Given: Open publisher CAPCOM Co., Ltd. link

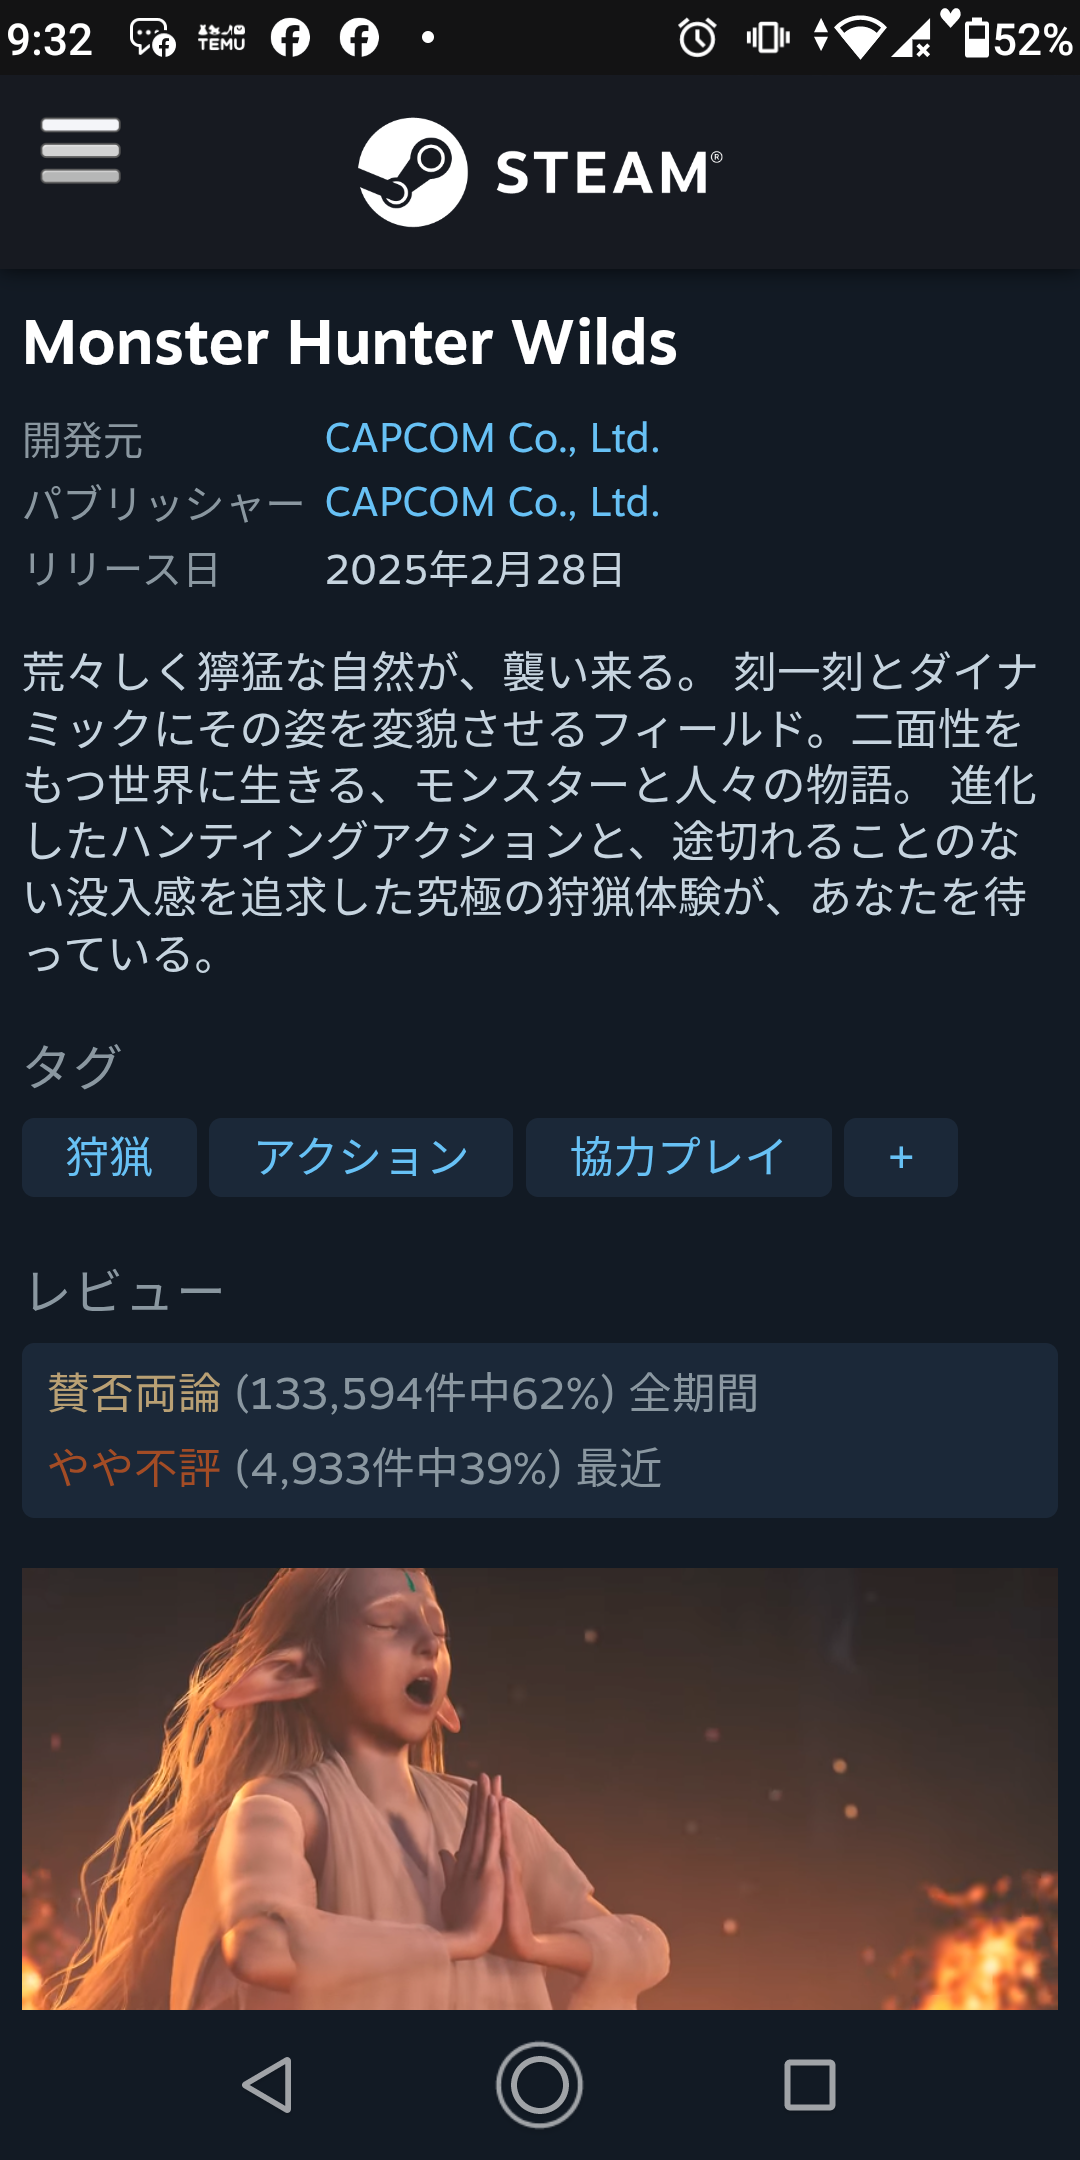Looking at the screenshot, I should click(x=492, y=502).
